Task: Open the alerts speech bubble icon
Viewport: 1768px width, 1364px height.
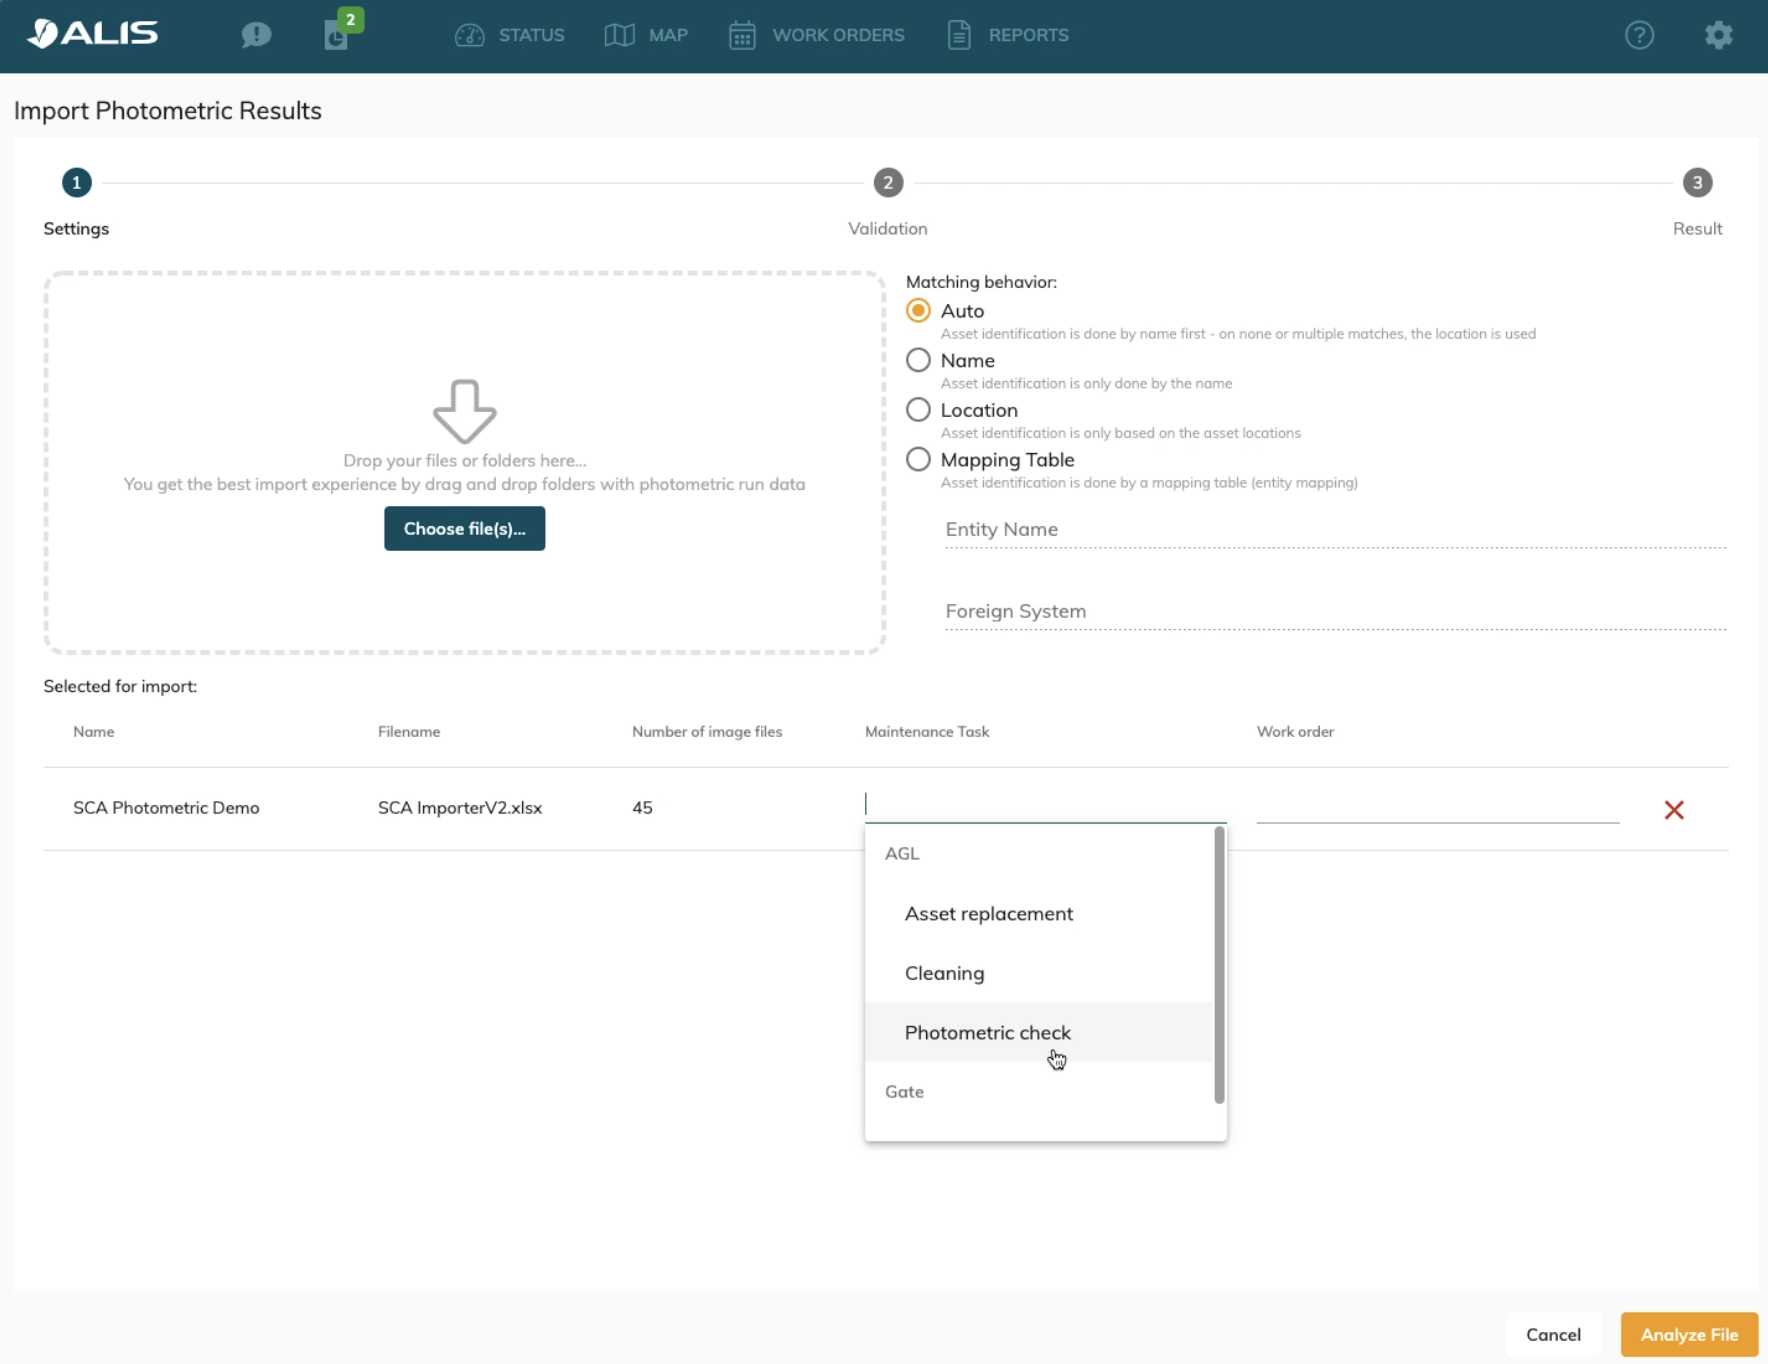Action: coord(256,35)
